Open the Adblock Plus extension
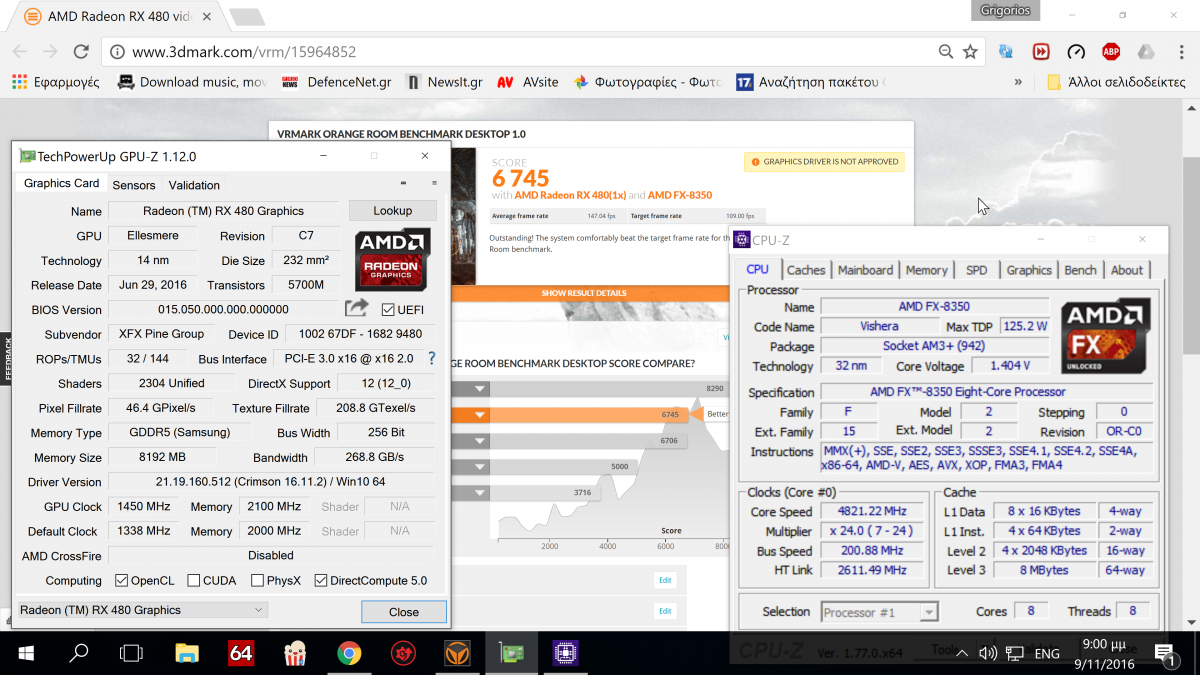 pyautogui.click(x=1111, y=52)
